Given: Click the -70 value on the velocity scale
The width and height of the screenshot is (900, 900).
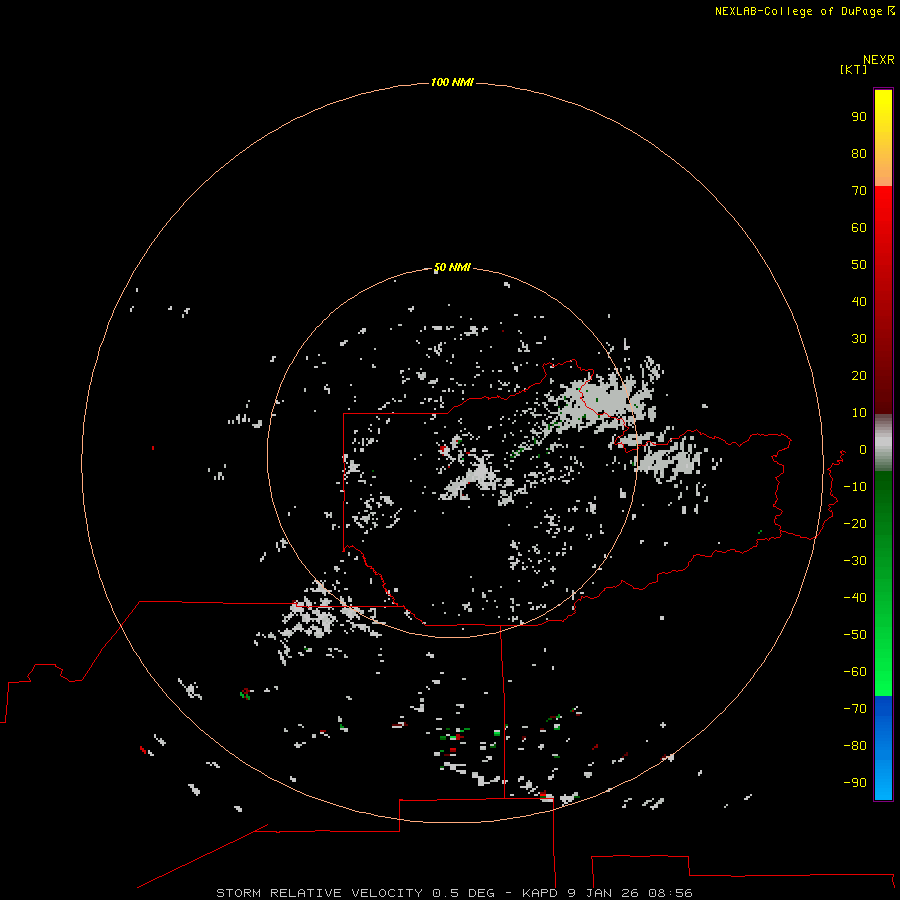Looking at the screenshot, I should point(855,709).
